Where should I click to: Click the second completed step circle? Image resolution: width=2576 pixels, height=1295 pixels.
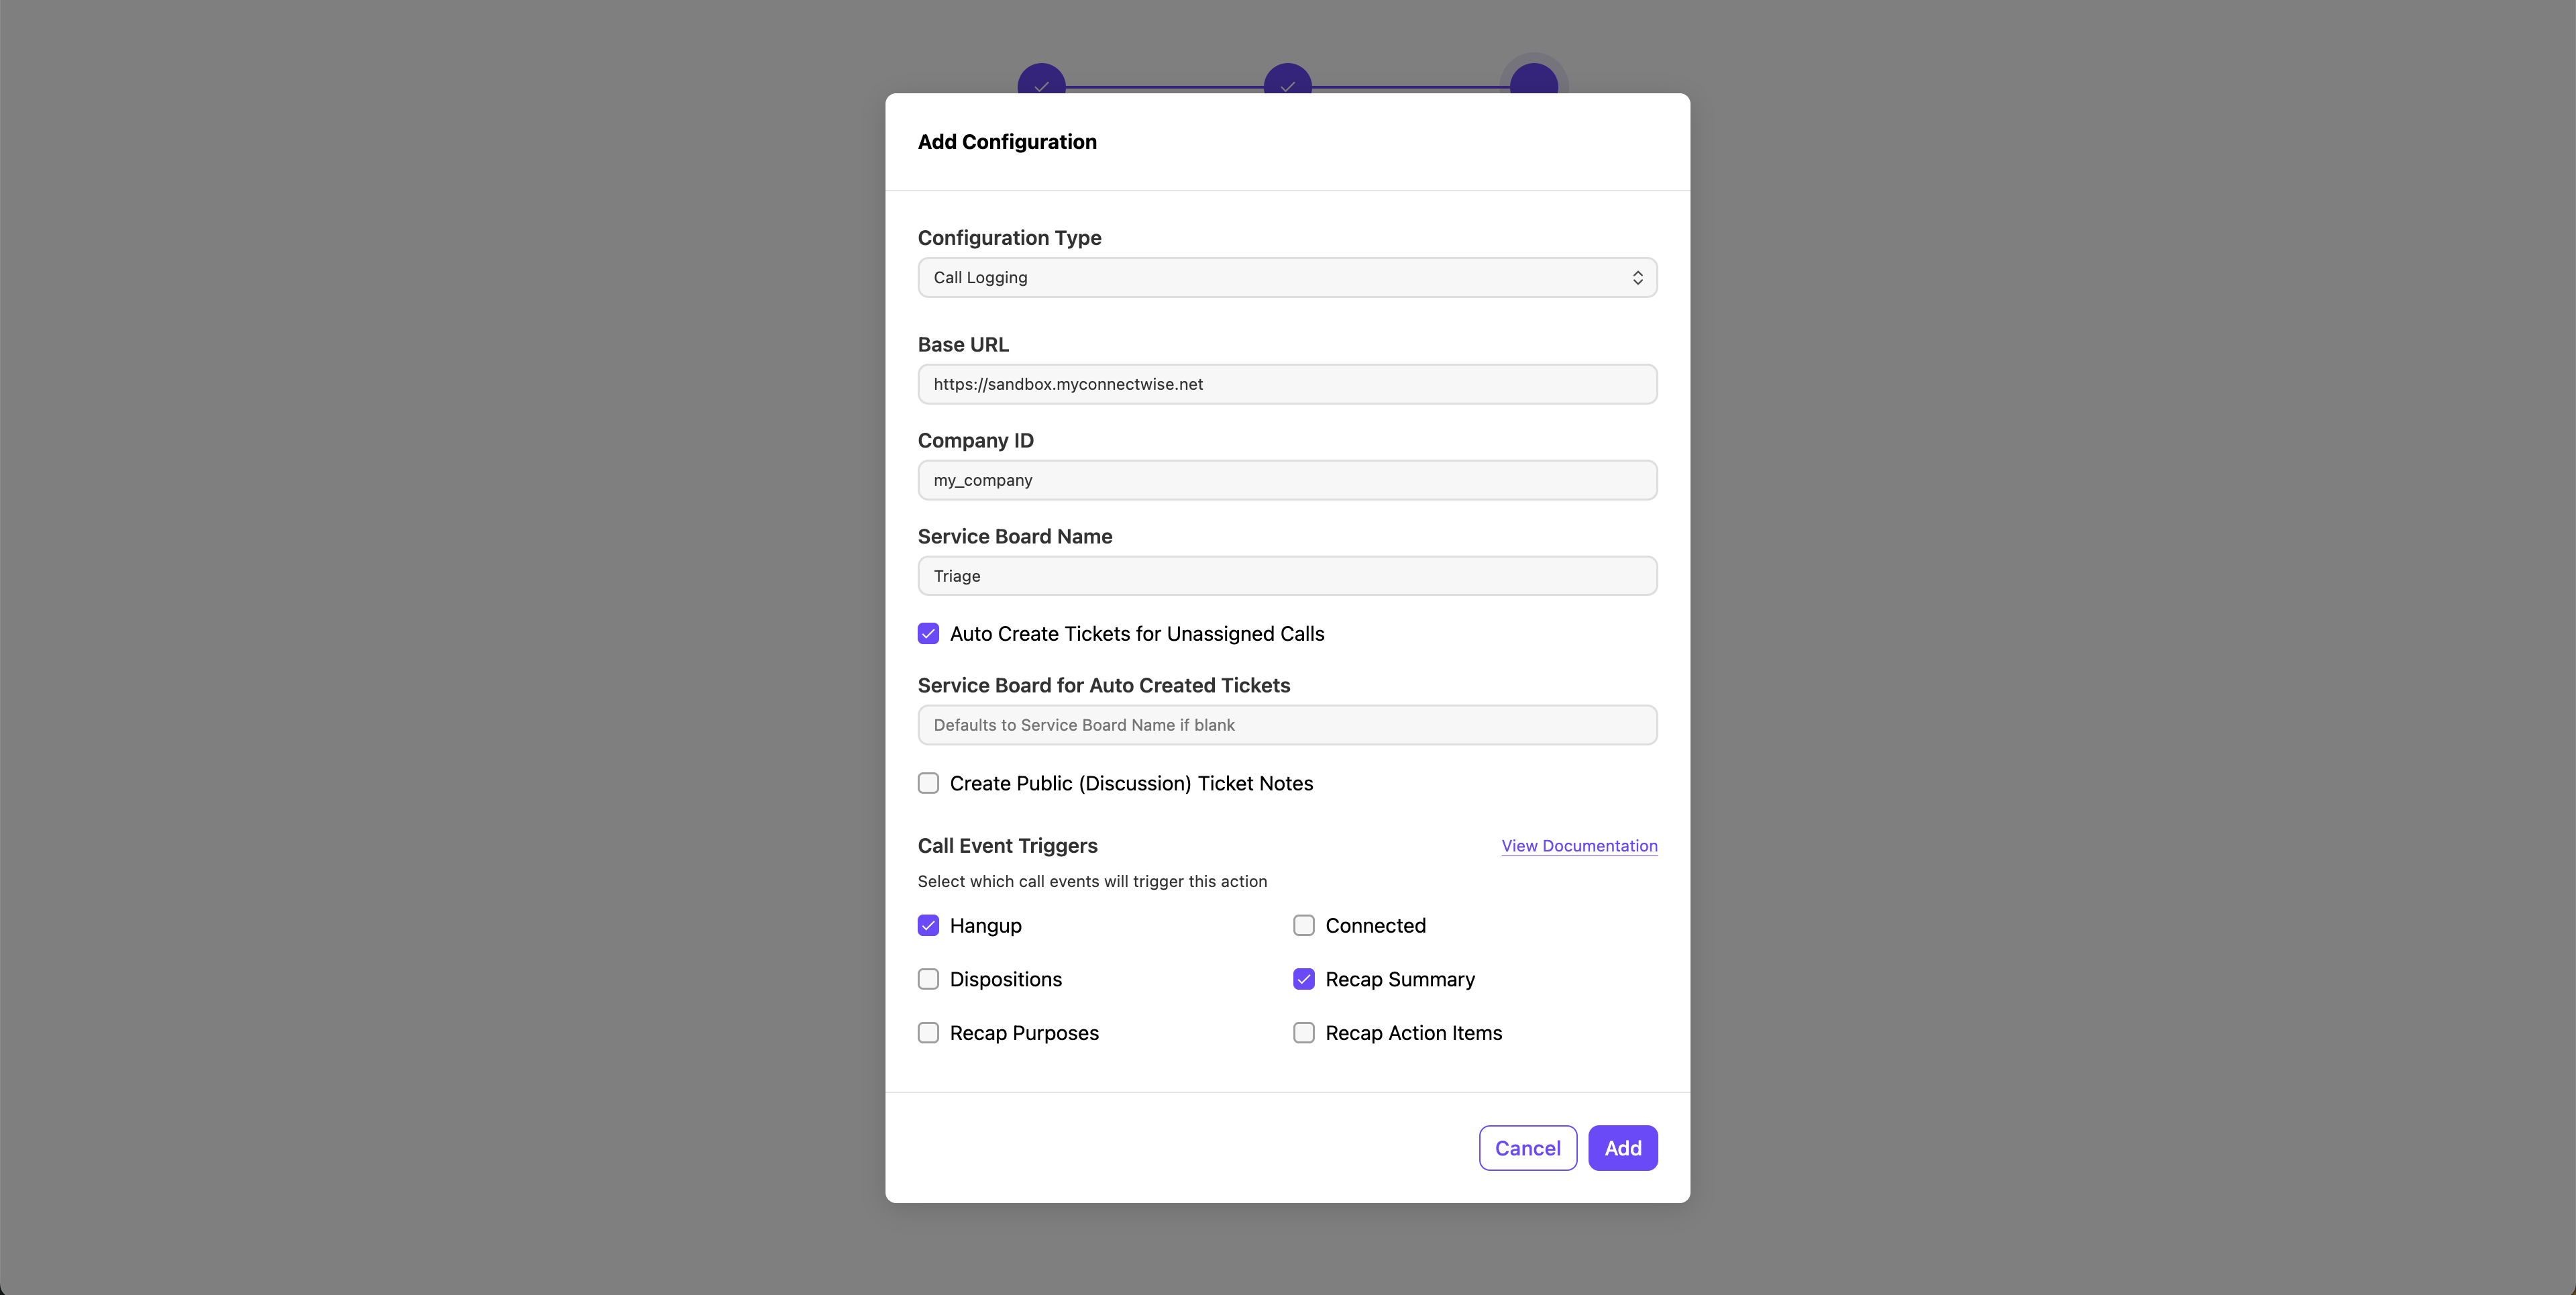point(1287,79)
